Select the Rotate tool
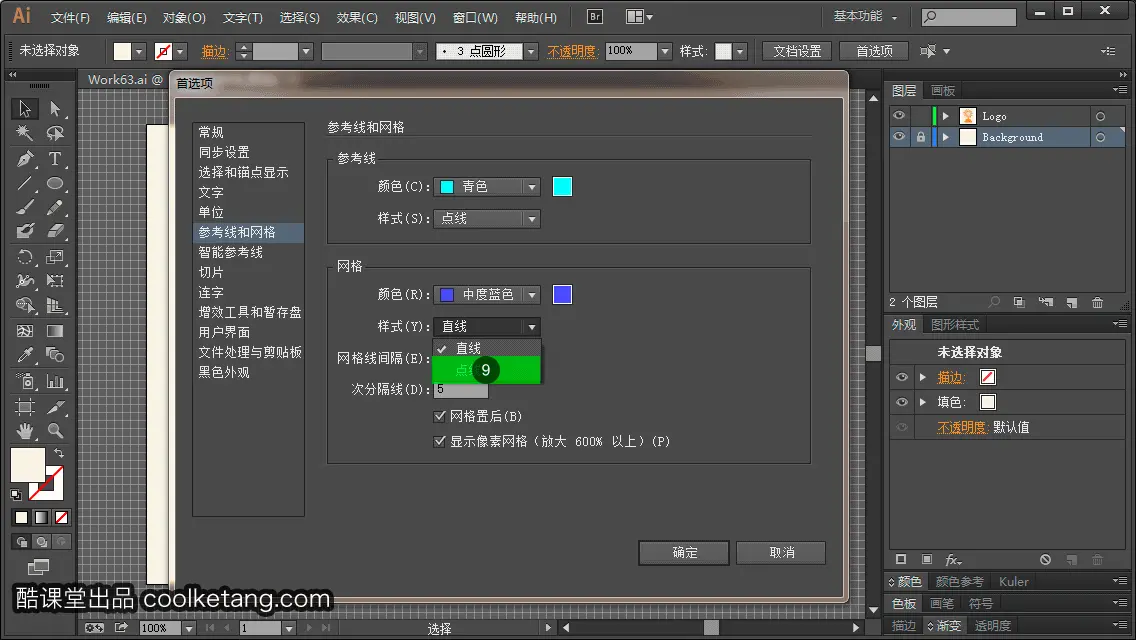Viewport: 1136px width, 640px height. pyautogui.click(x=25, y=257)
